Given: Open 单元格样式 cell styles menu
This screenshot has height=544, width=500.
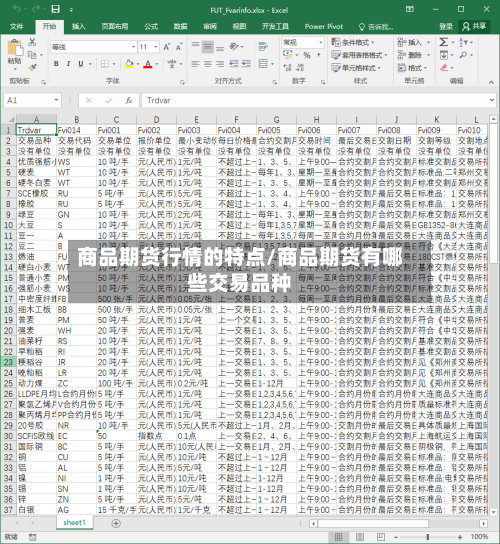Looking at the screenshot, I should click(356, 68).
